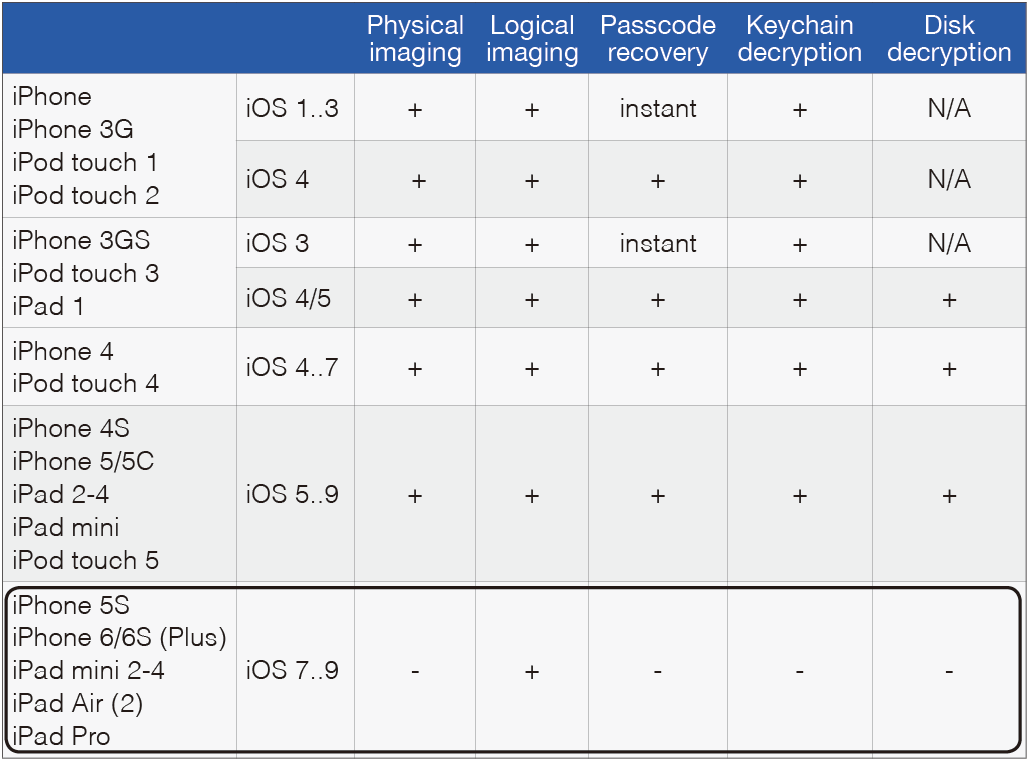This screenshot has width=1030, height=762.
Task: Select N/A in the iOS 4 row
Action: coord(949,179)
